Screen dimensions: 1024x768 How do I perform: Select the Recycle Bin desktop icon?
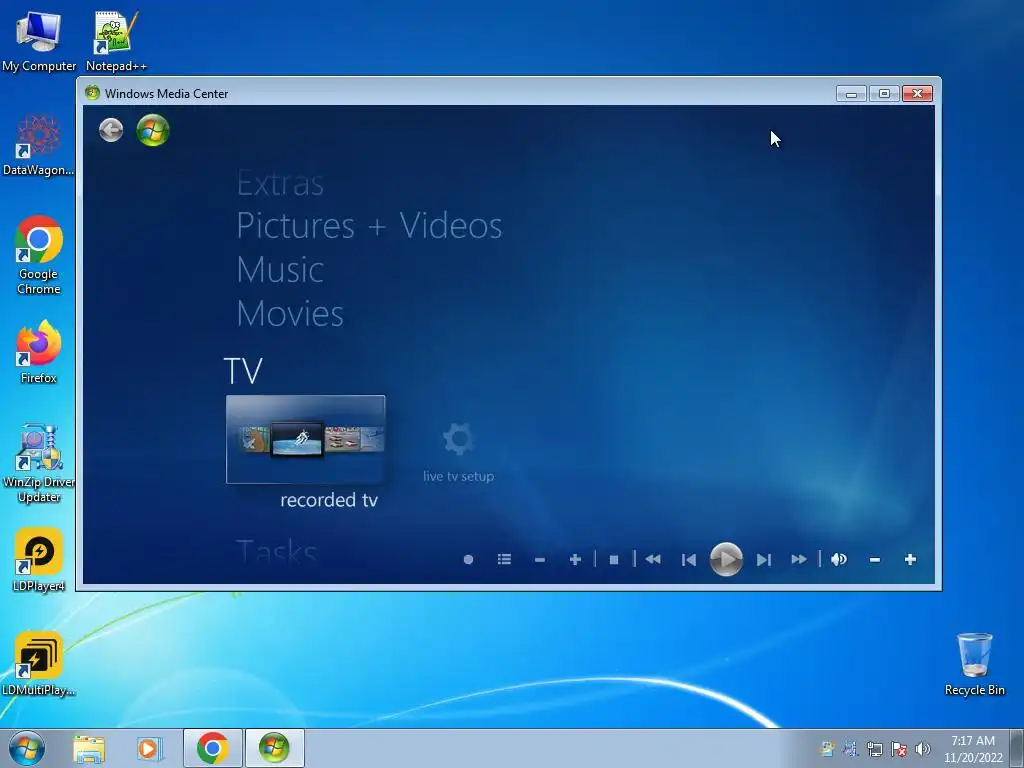tap(974, 664)
